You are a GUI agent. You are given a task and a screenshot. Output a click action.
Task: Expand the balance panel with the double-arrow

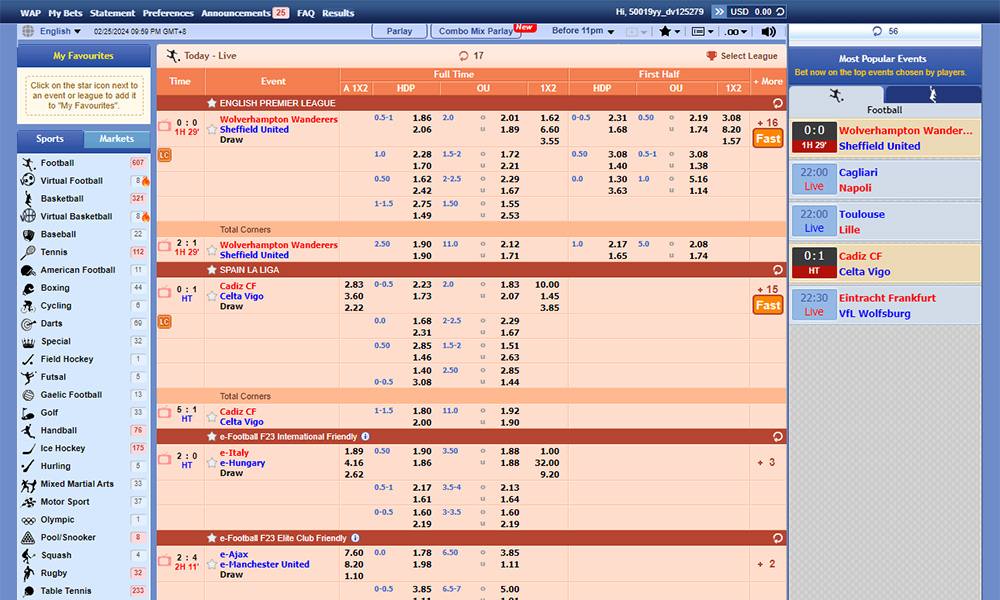click(x=719, y=11)
